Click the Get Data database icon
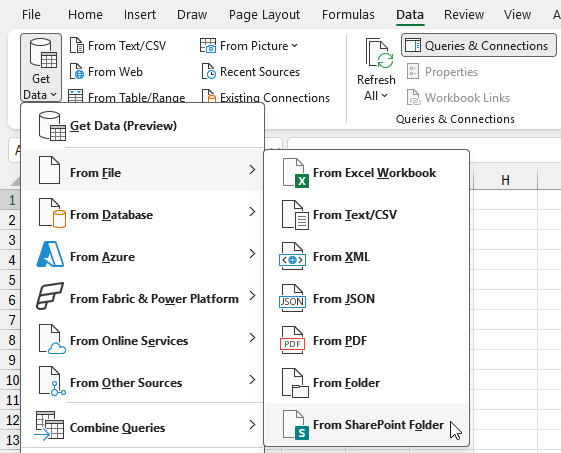This screenshot has height=453, width=561. (43, 54)
